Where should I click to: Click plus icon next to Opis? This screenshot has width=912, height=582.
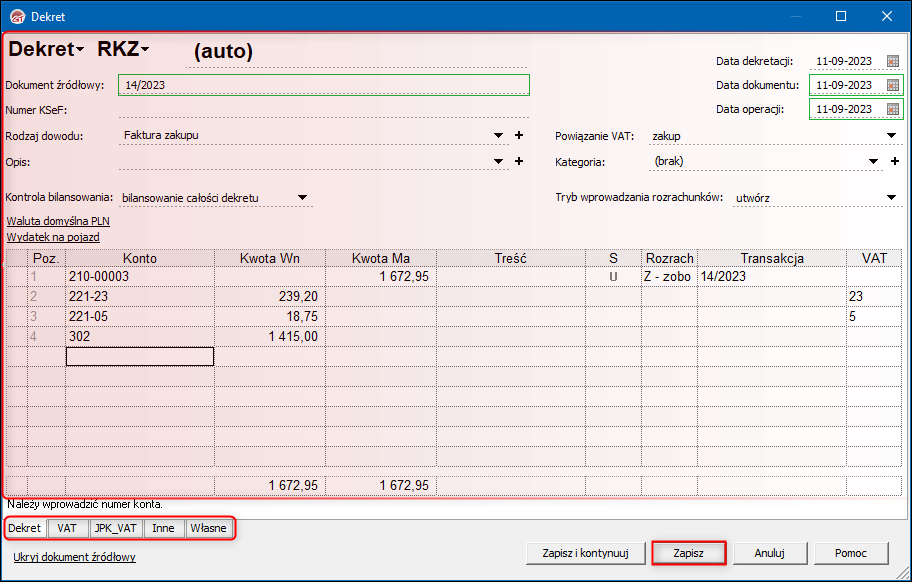tap(519, 161)
